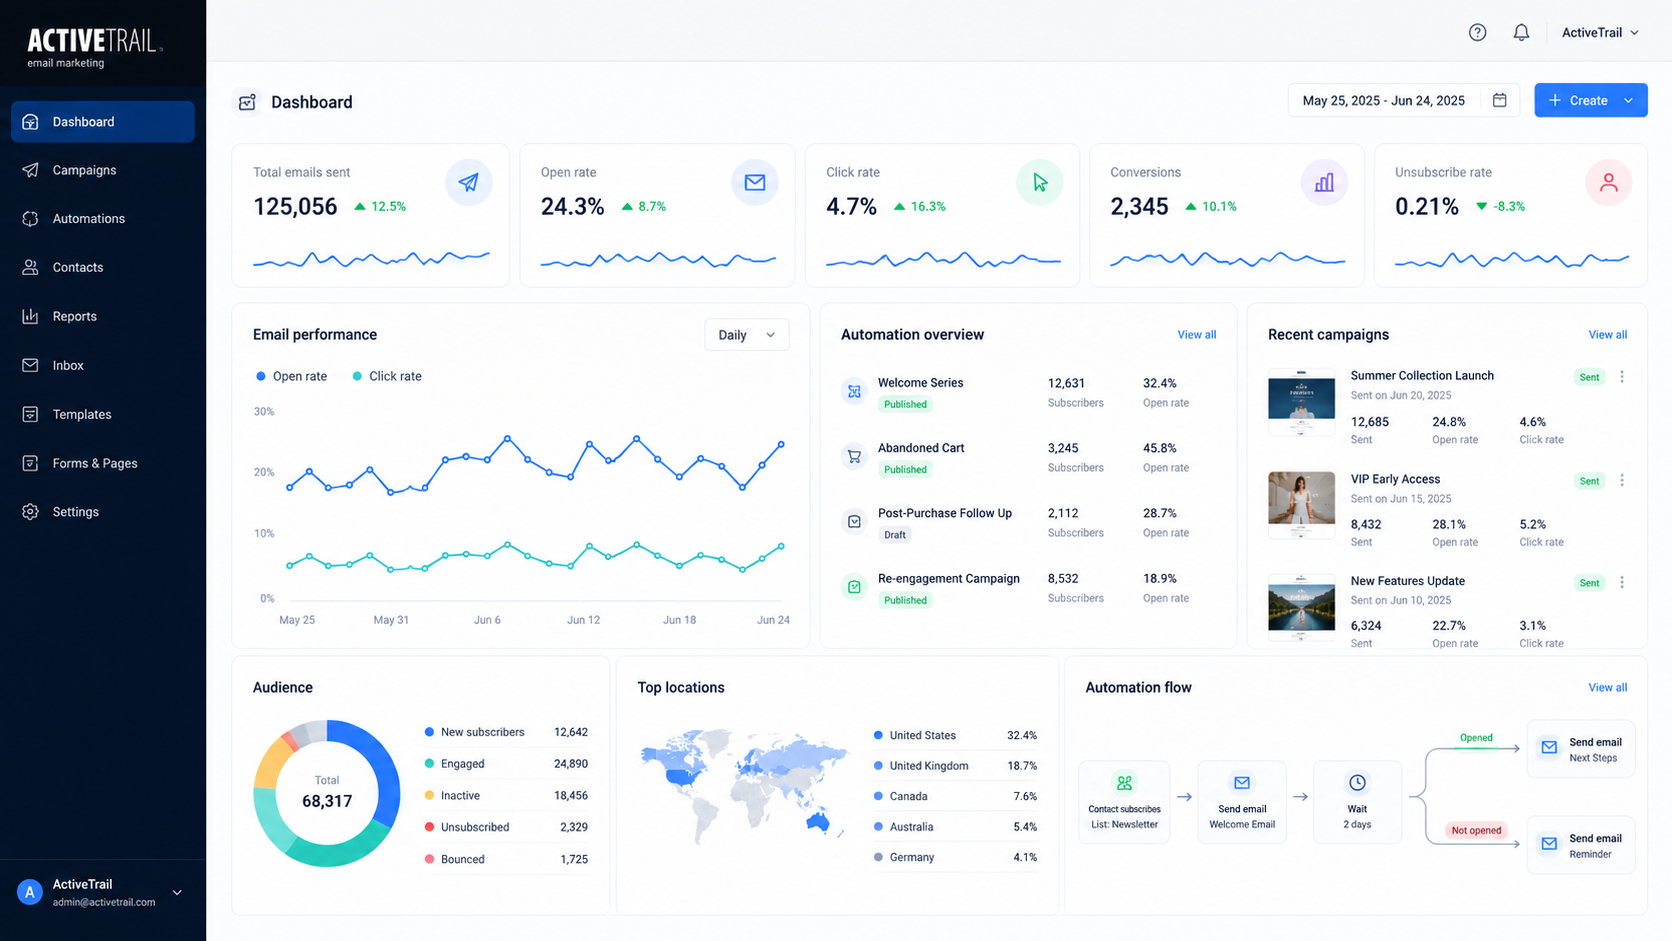Image resolution: width=1672 pixels, height=941 pixels.
Task: Open the date range picker field
Action: [1404, 100]
